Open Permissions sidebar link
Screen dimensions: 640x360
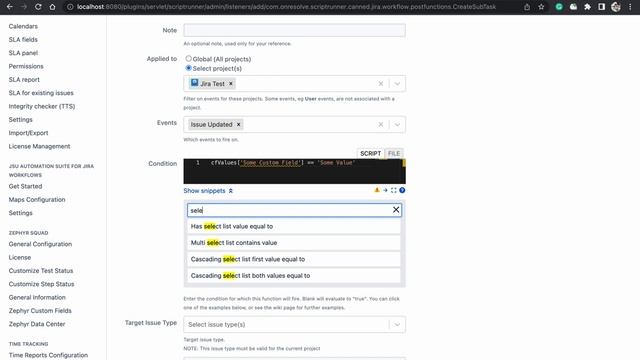click(26, 66)
